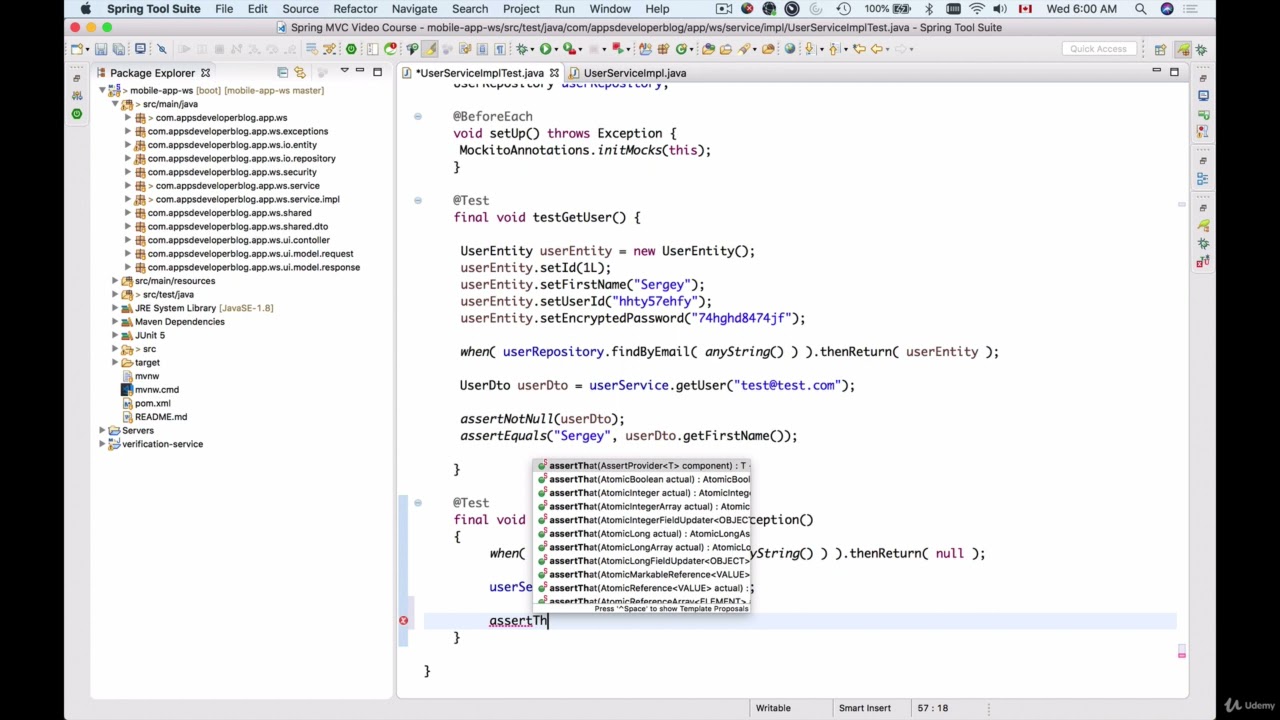The width and height of the screenshot is (1280, 720).
Task: Collapse all in Package Explorer
Action: point(282,72)
